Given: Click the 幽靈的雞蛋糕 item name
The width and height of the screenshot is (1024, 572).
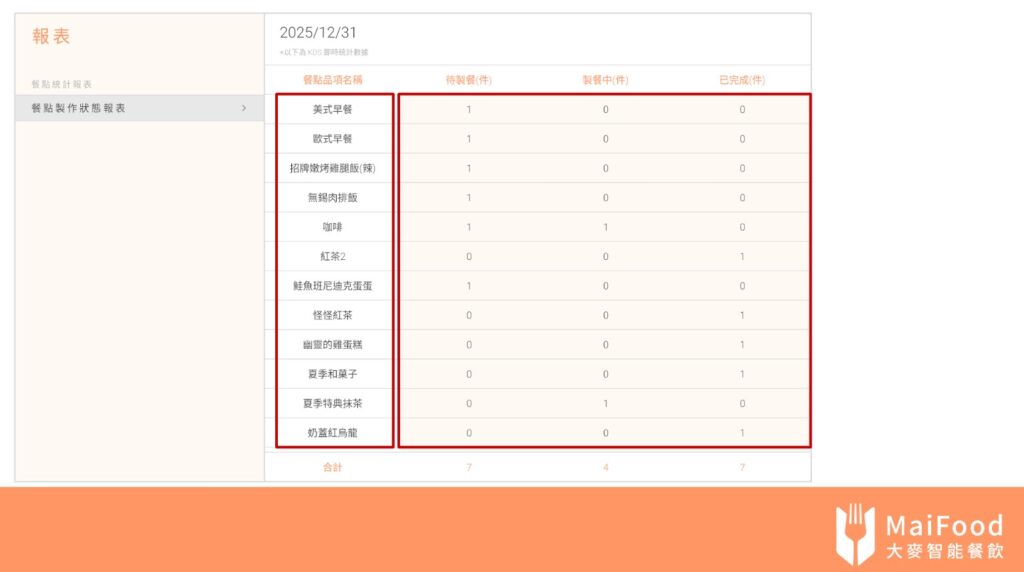Looking at the screenshot, I should 333,345.
